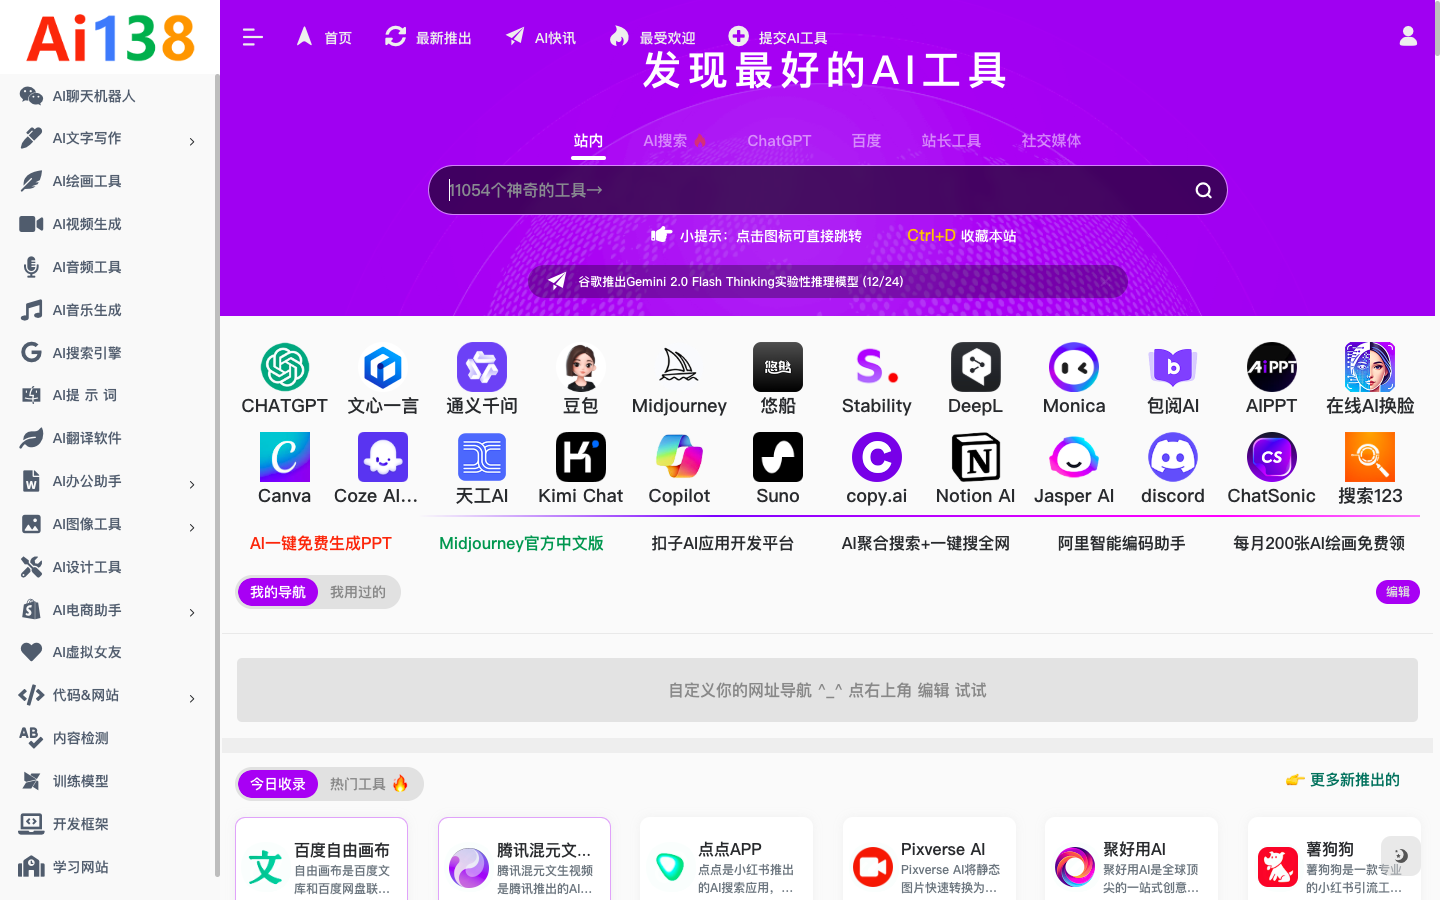The image size is (1440, 900).
Task: Toggle dark mode moon button
Action: [1401, 856]
